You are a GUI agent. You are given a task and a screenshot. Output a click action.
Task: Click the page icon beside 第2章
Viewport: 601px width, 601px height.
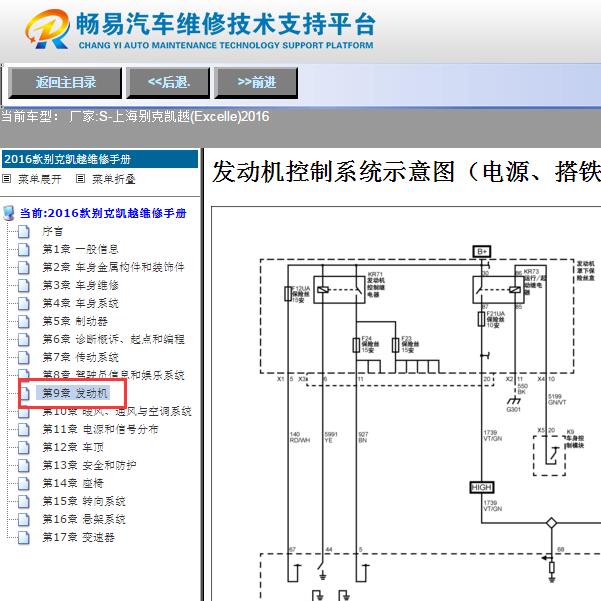(x=23, y=267)
